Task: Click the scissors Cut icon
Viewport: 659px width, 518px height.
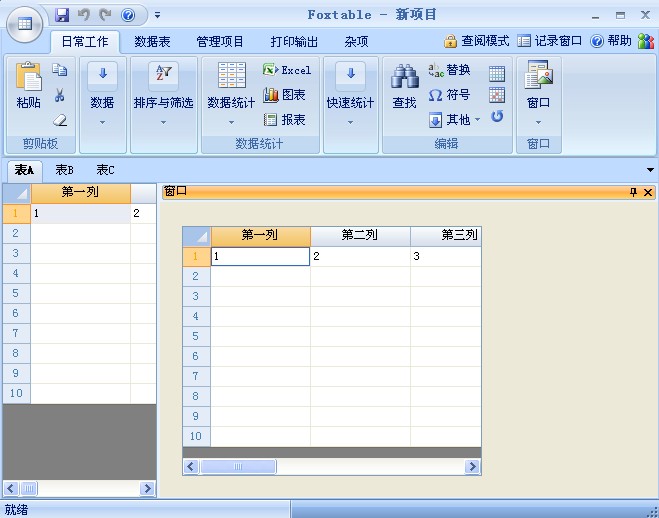Action: [59, 95]
